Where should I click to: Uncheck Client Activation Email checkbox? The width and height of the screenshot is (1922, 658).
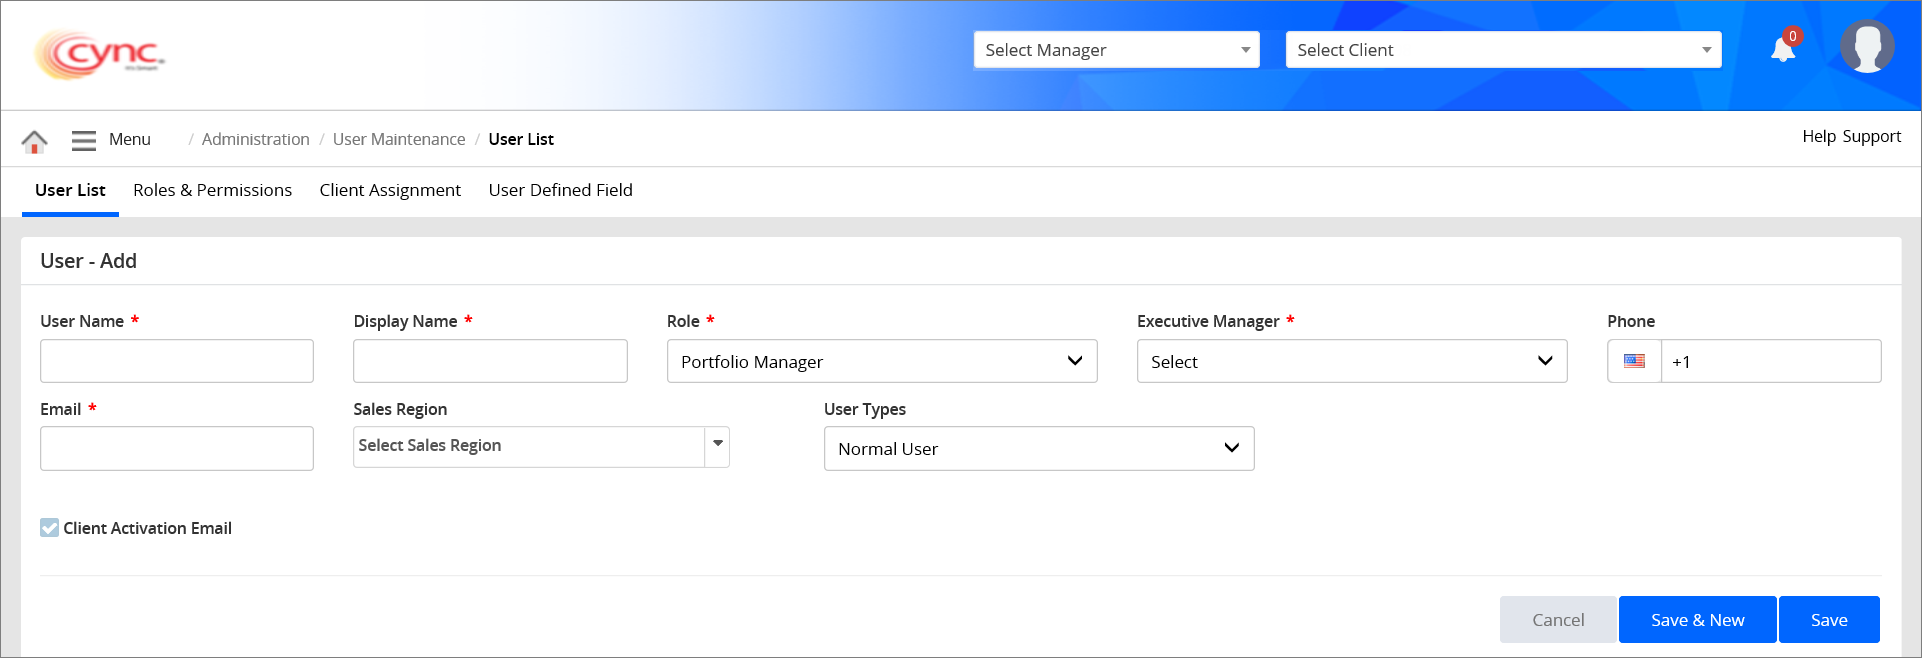pos(49,528)
